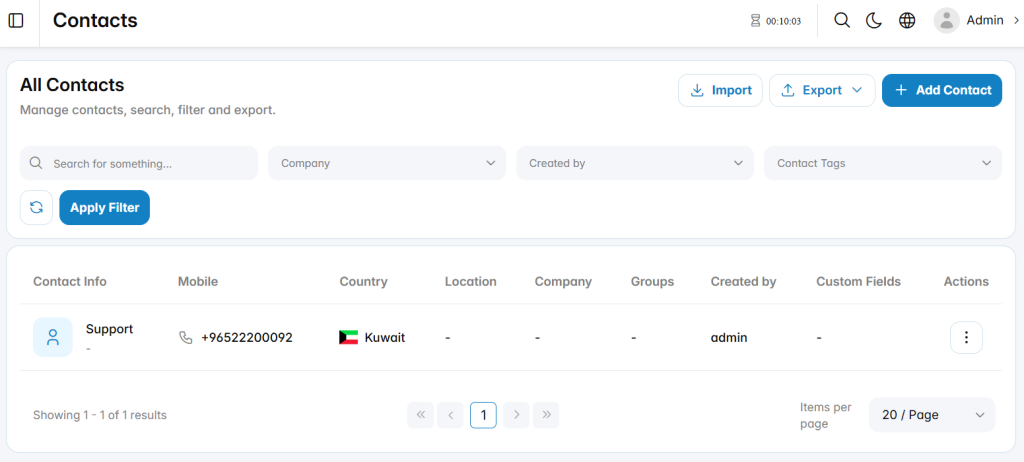Click the Actions column header
The width and height of the screenshot is (1024, 462).
tap(966, 282)
